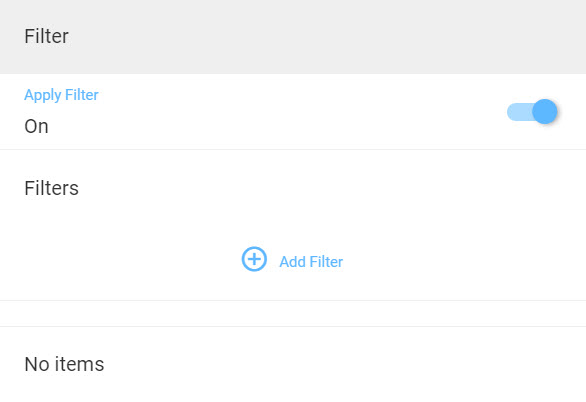Click the empty row above No items
The width and height of the screenshot is (586, 402).
click(293, 313)
